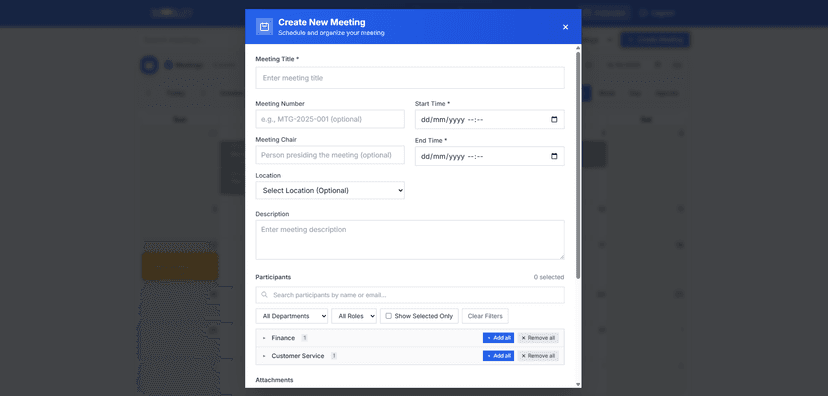Remove all Finance participants
Image resolution: width=828 pixels, height=396 pixels.
click(538, 338)
